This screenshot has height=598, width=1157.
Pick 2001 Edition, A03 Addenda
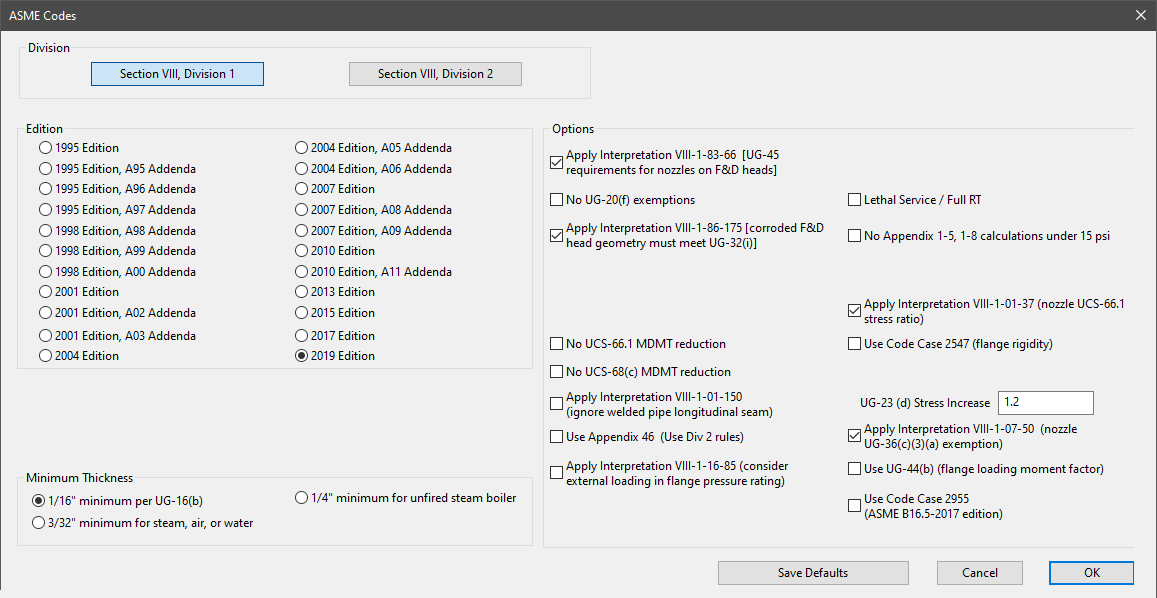coord(45,336)
